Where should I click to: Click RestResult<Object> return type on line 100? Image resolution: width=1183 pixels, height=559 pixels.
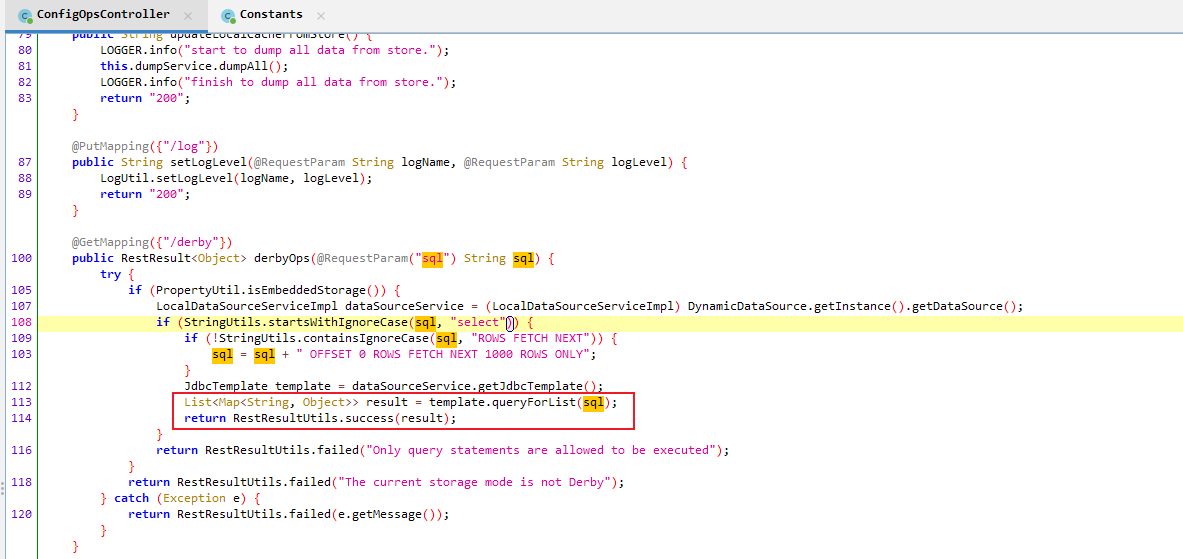pyautogui.click(x=184, y=258)
